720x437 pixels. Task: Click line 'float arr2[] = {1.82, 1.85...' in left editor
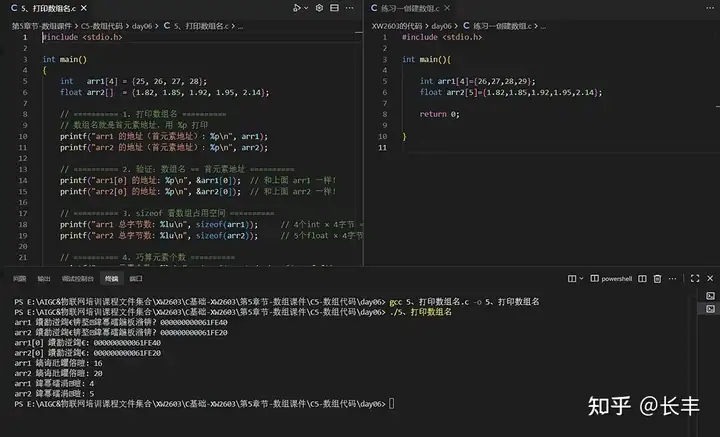[164, 92]
